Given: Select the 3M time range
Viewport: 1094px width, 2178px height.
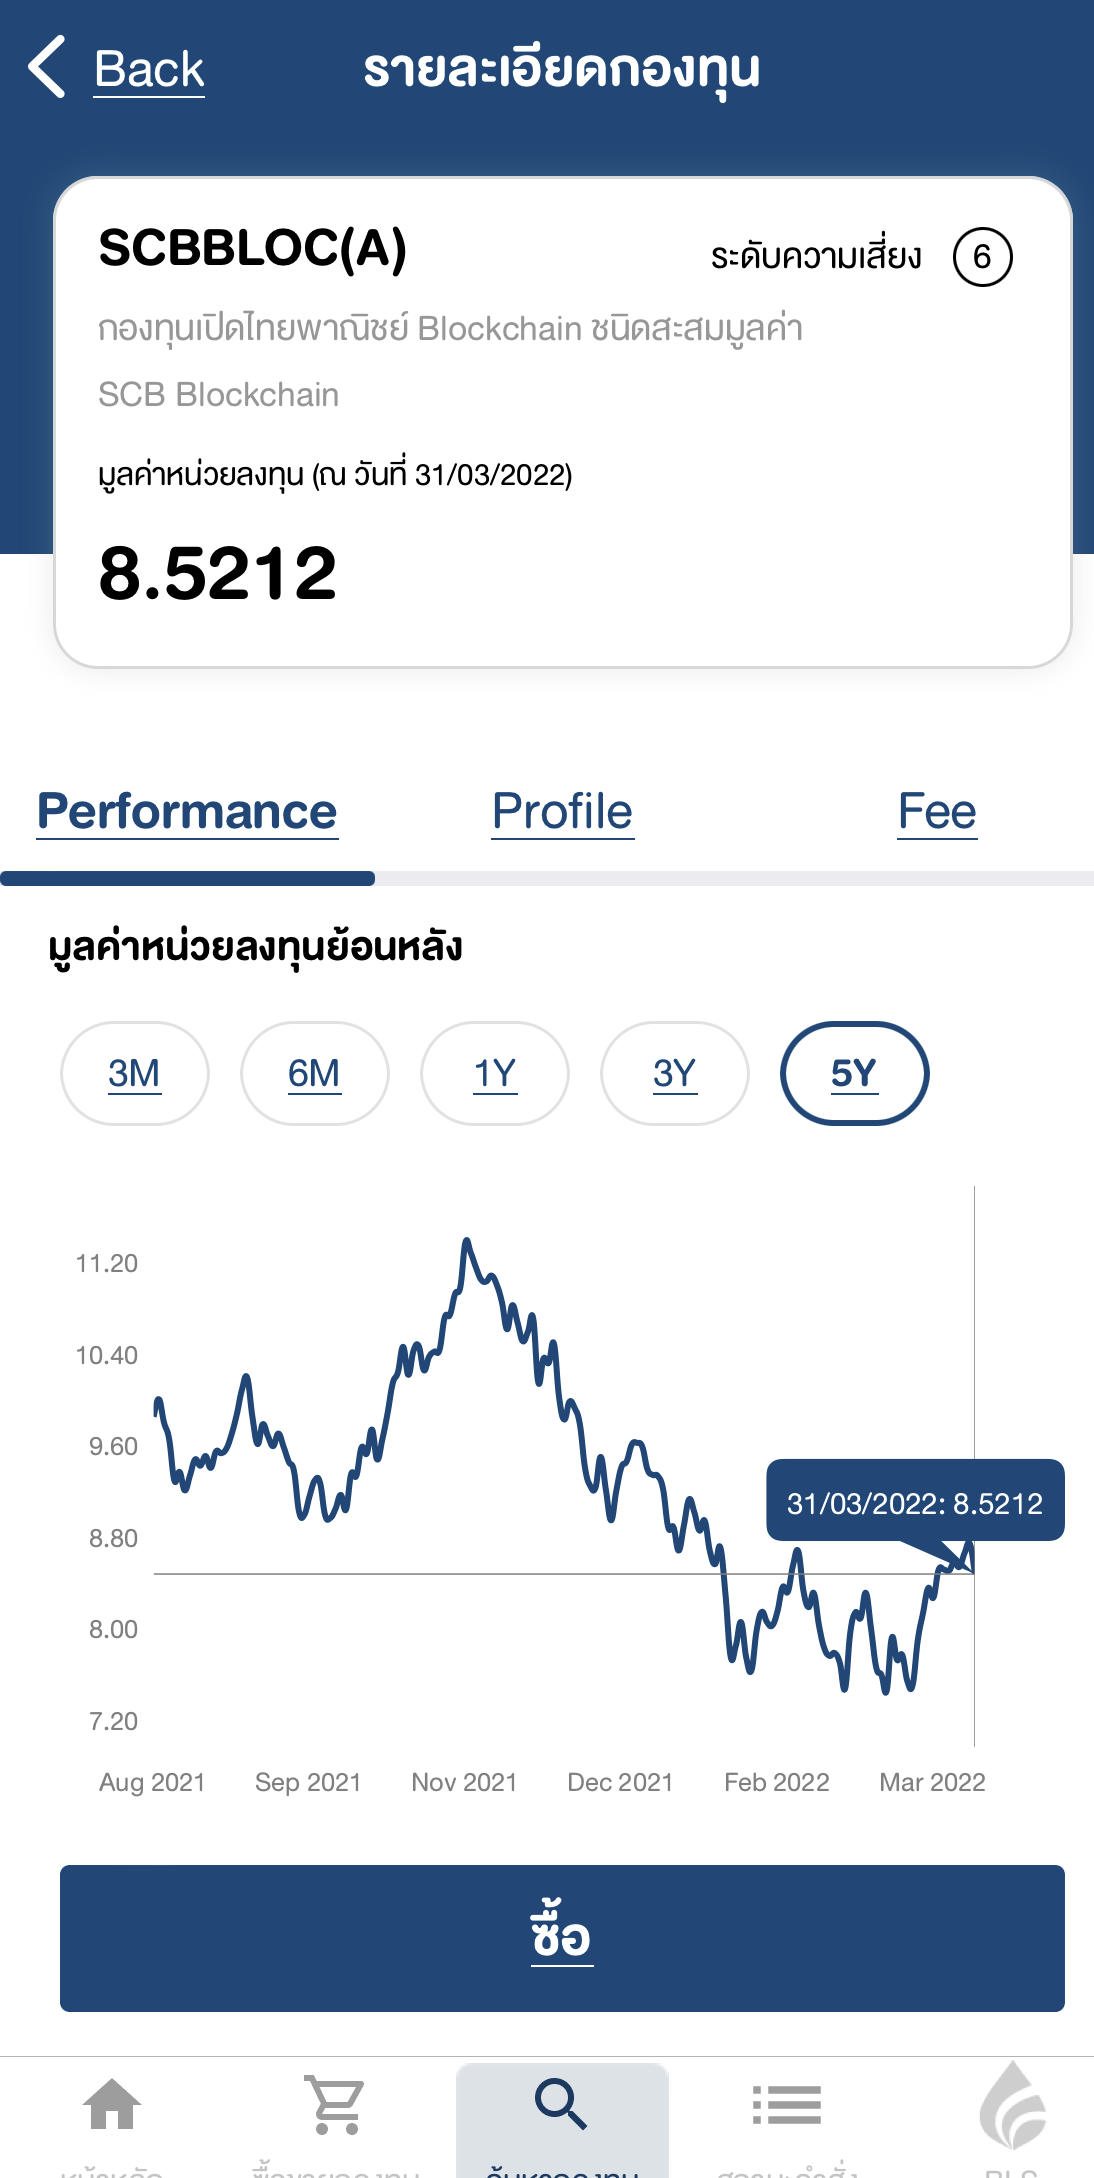Looking at the screenshot, I should (135, 1073).
